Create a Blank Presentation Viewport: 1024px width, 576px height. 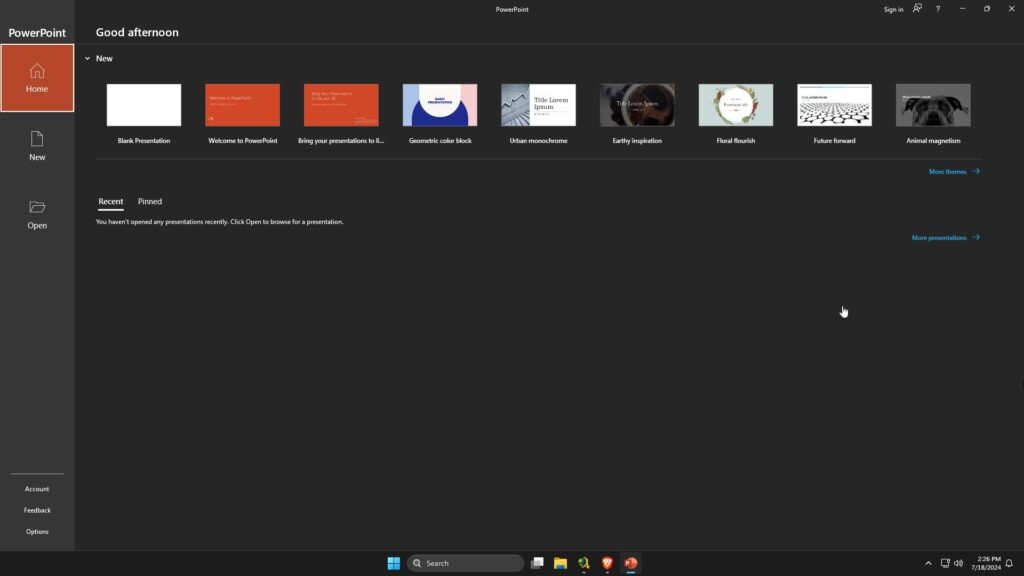[x=144, y=114]
